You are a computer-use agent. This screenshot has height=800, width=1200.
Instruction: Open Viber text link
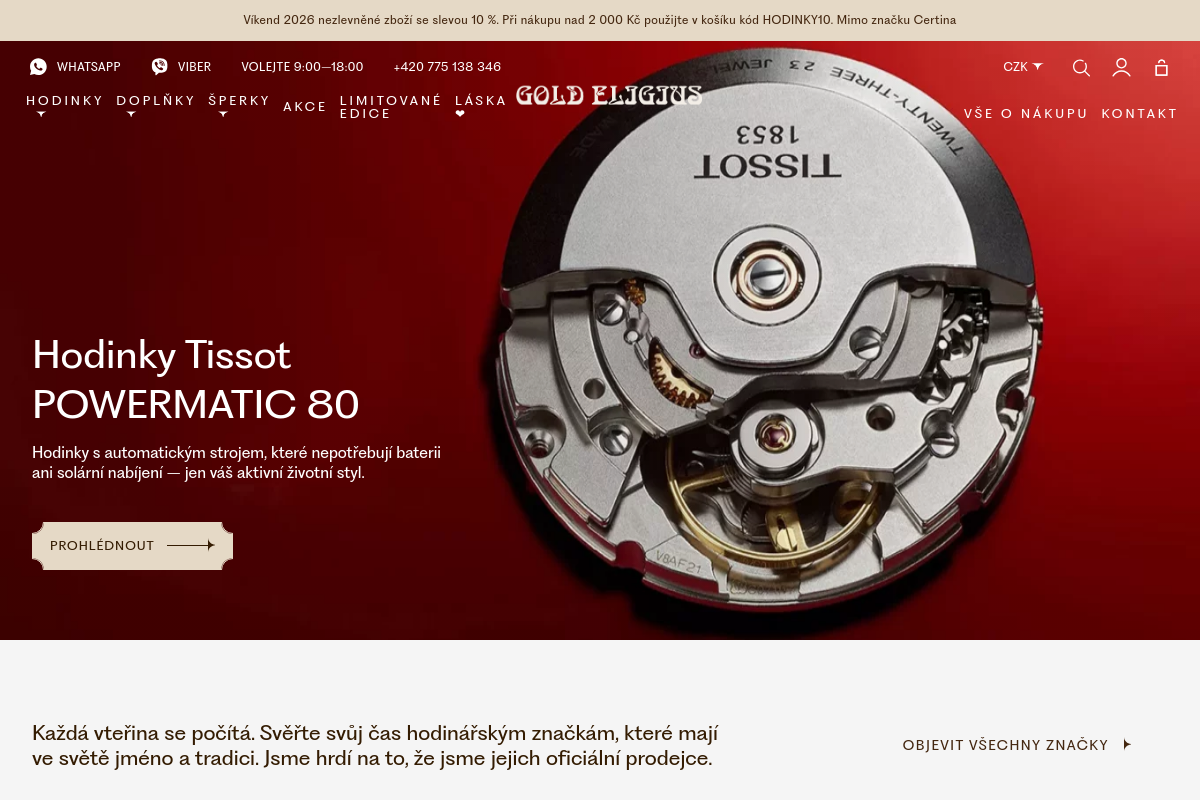click(194, 67)
